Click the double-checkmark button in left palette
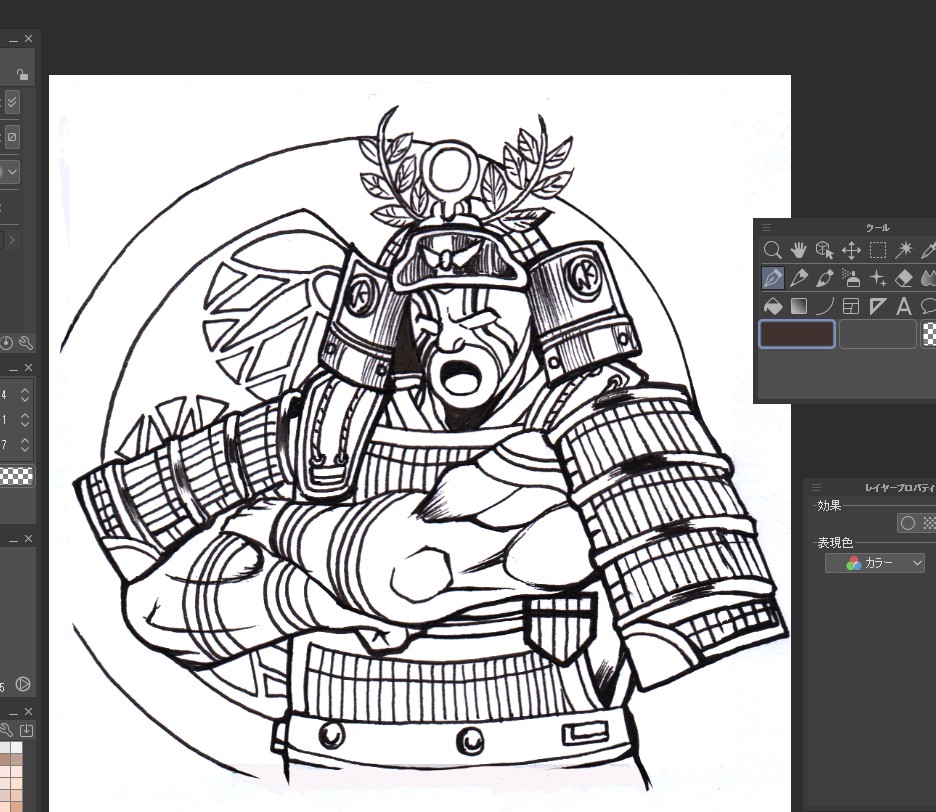 pyautogui.click(x=12, y=102)
